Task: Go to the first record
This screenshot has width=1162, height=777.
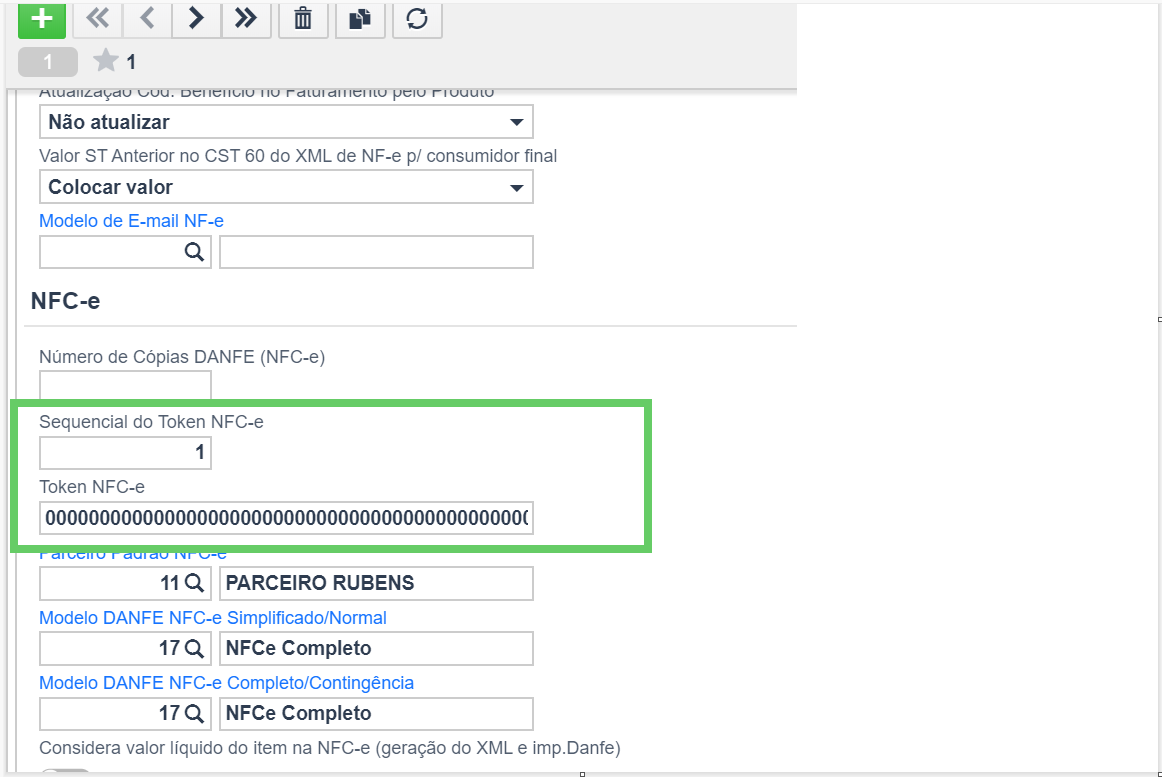Action: tap(98, 19)
